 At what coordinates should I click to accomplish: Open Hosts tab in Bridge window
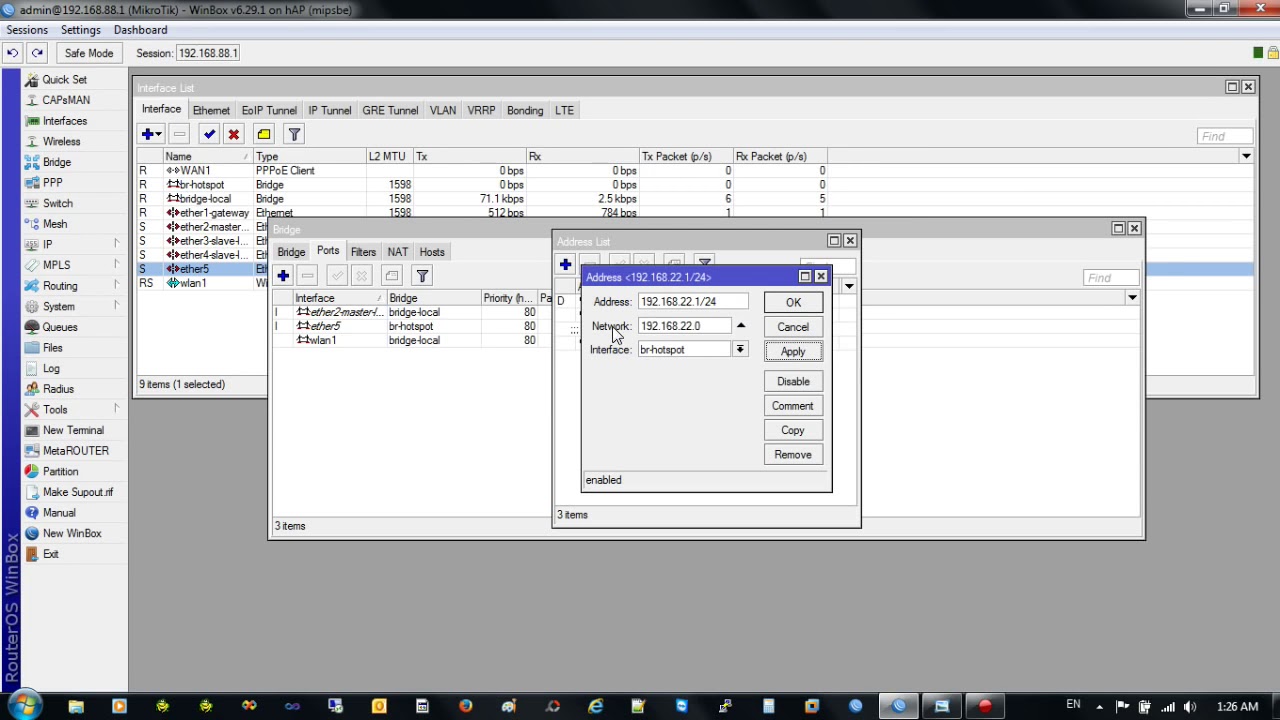(x=432, y=252)
